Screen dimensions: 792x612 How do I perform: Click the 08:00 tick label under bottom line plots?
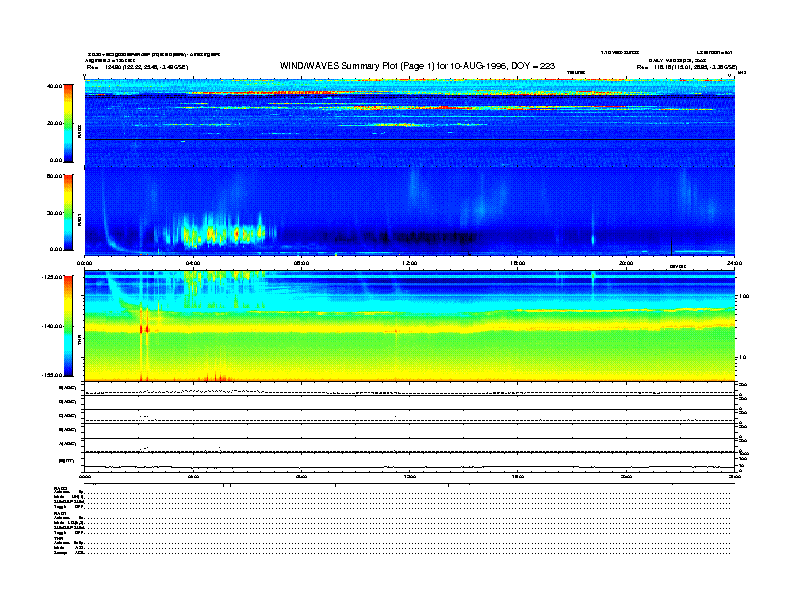(x=302, y=476)
